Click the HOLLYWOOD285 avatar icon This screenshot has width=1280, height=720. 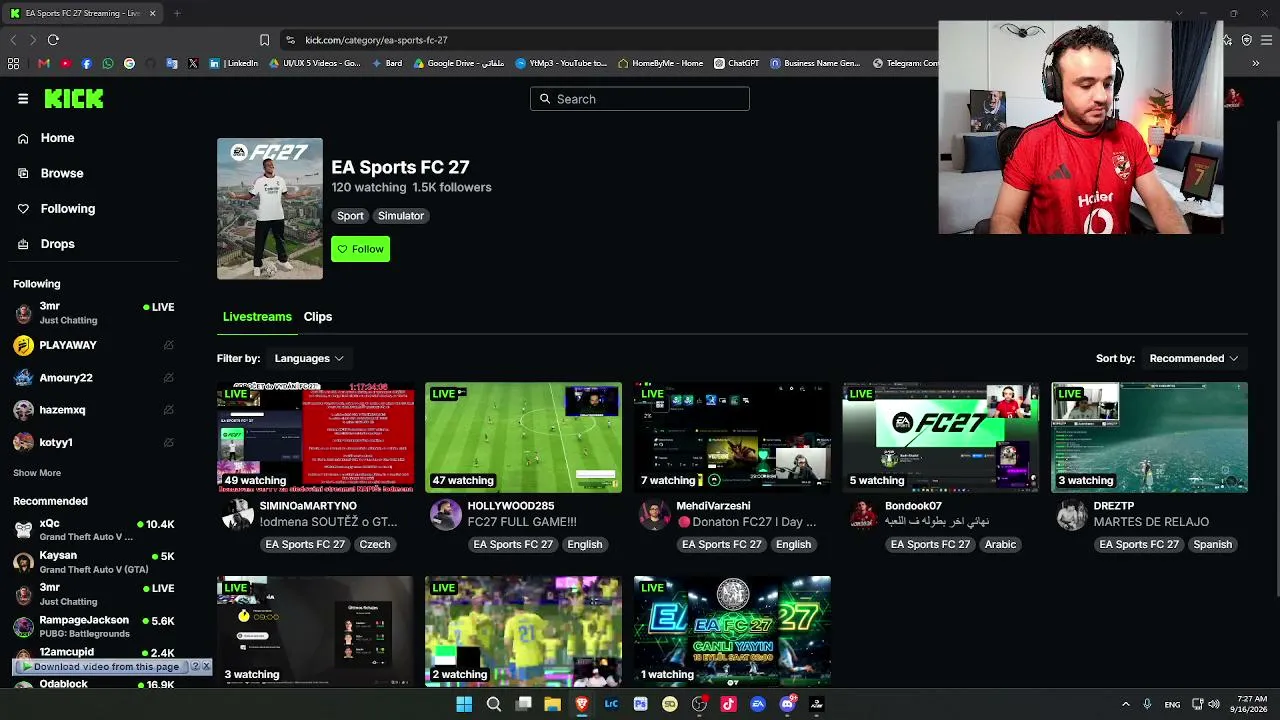point(446,515)
